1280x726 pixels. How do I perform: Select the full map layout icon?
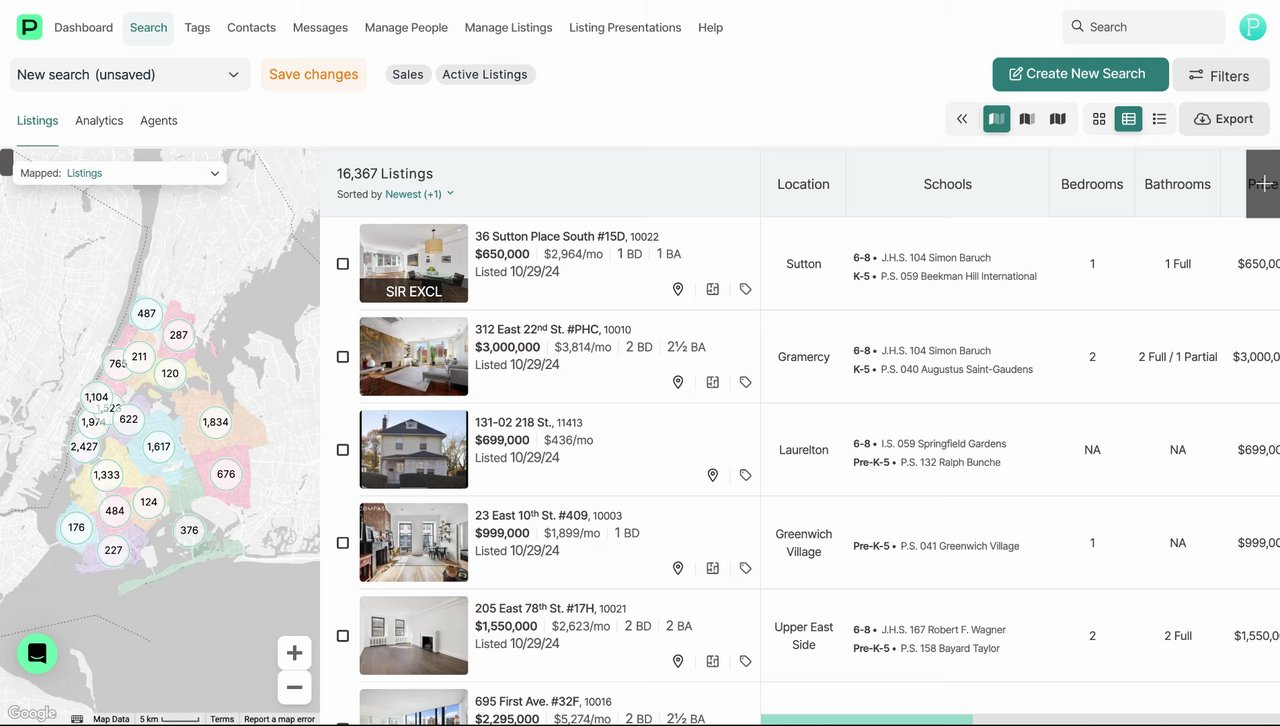[1057, 119]
